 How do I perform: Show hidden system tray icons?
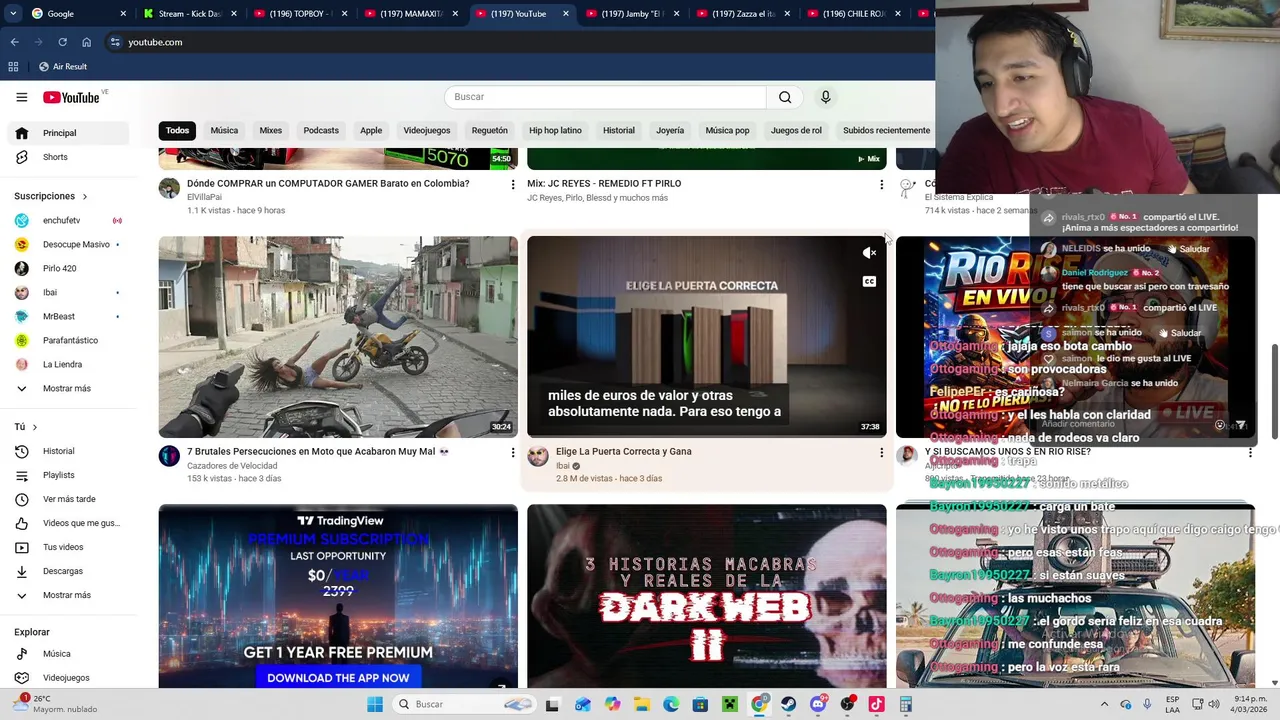click(x=1104, y=704)
